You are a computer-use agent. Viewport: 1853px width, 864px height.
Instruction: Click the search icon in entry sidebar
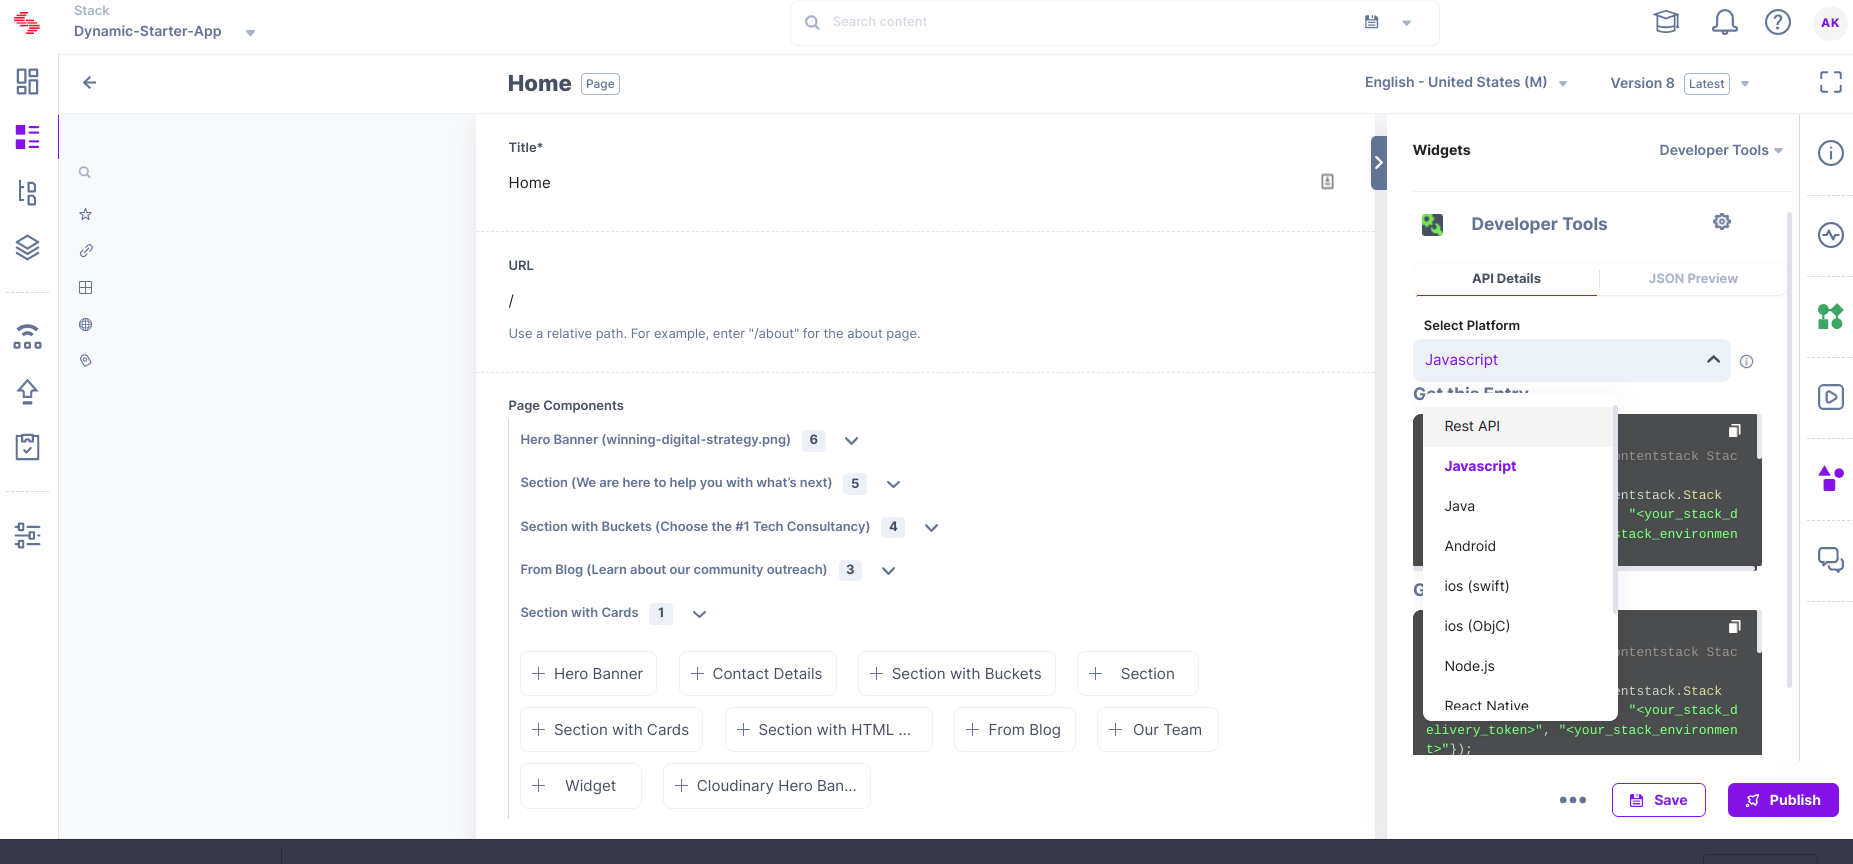(x=85, y=172)
